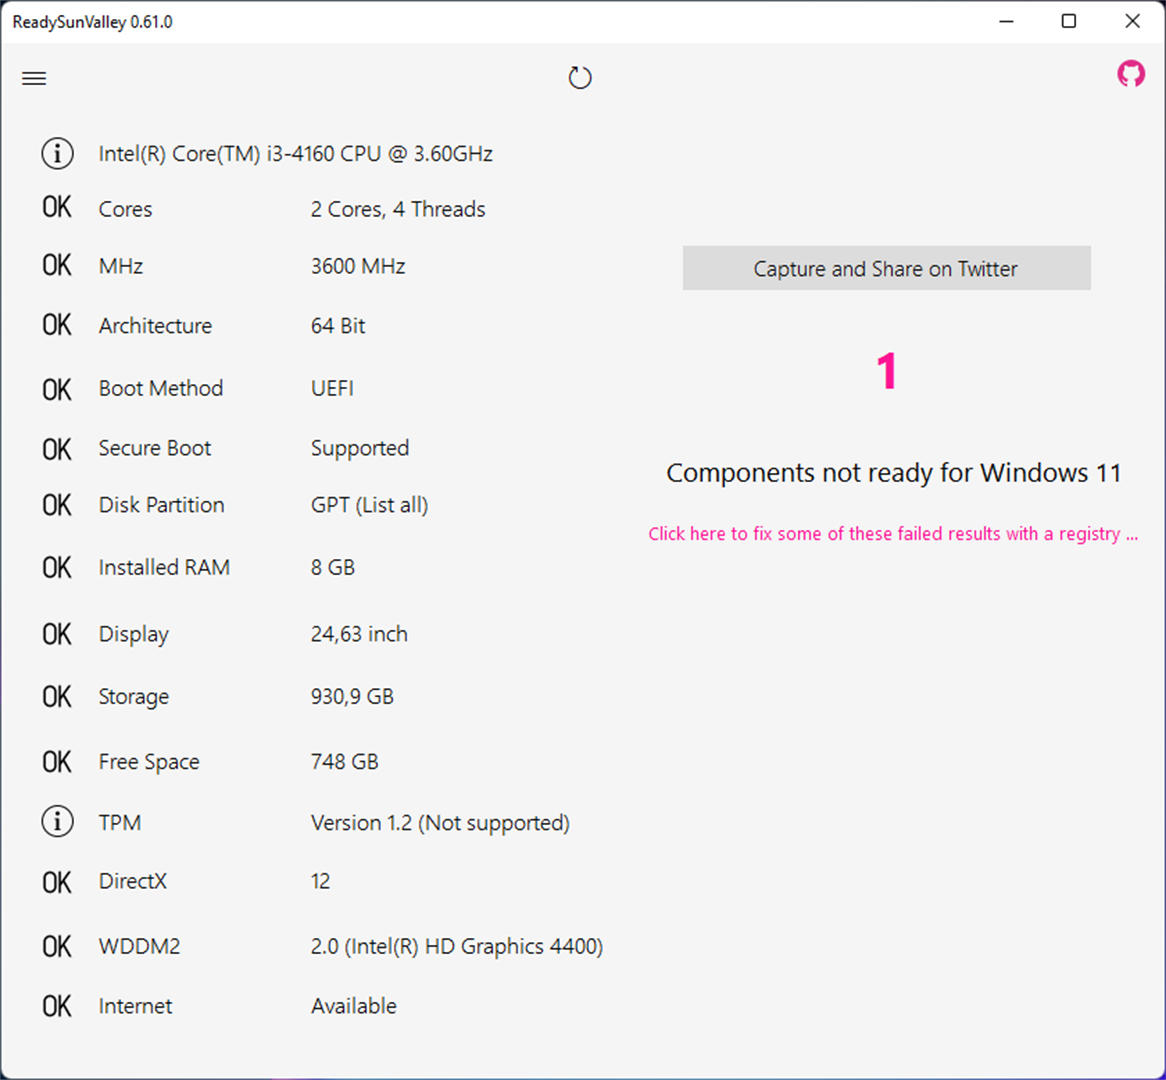Click the Display label
Screen dimensions: 1166x1080
pos(134,634)
